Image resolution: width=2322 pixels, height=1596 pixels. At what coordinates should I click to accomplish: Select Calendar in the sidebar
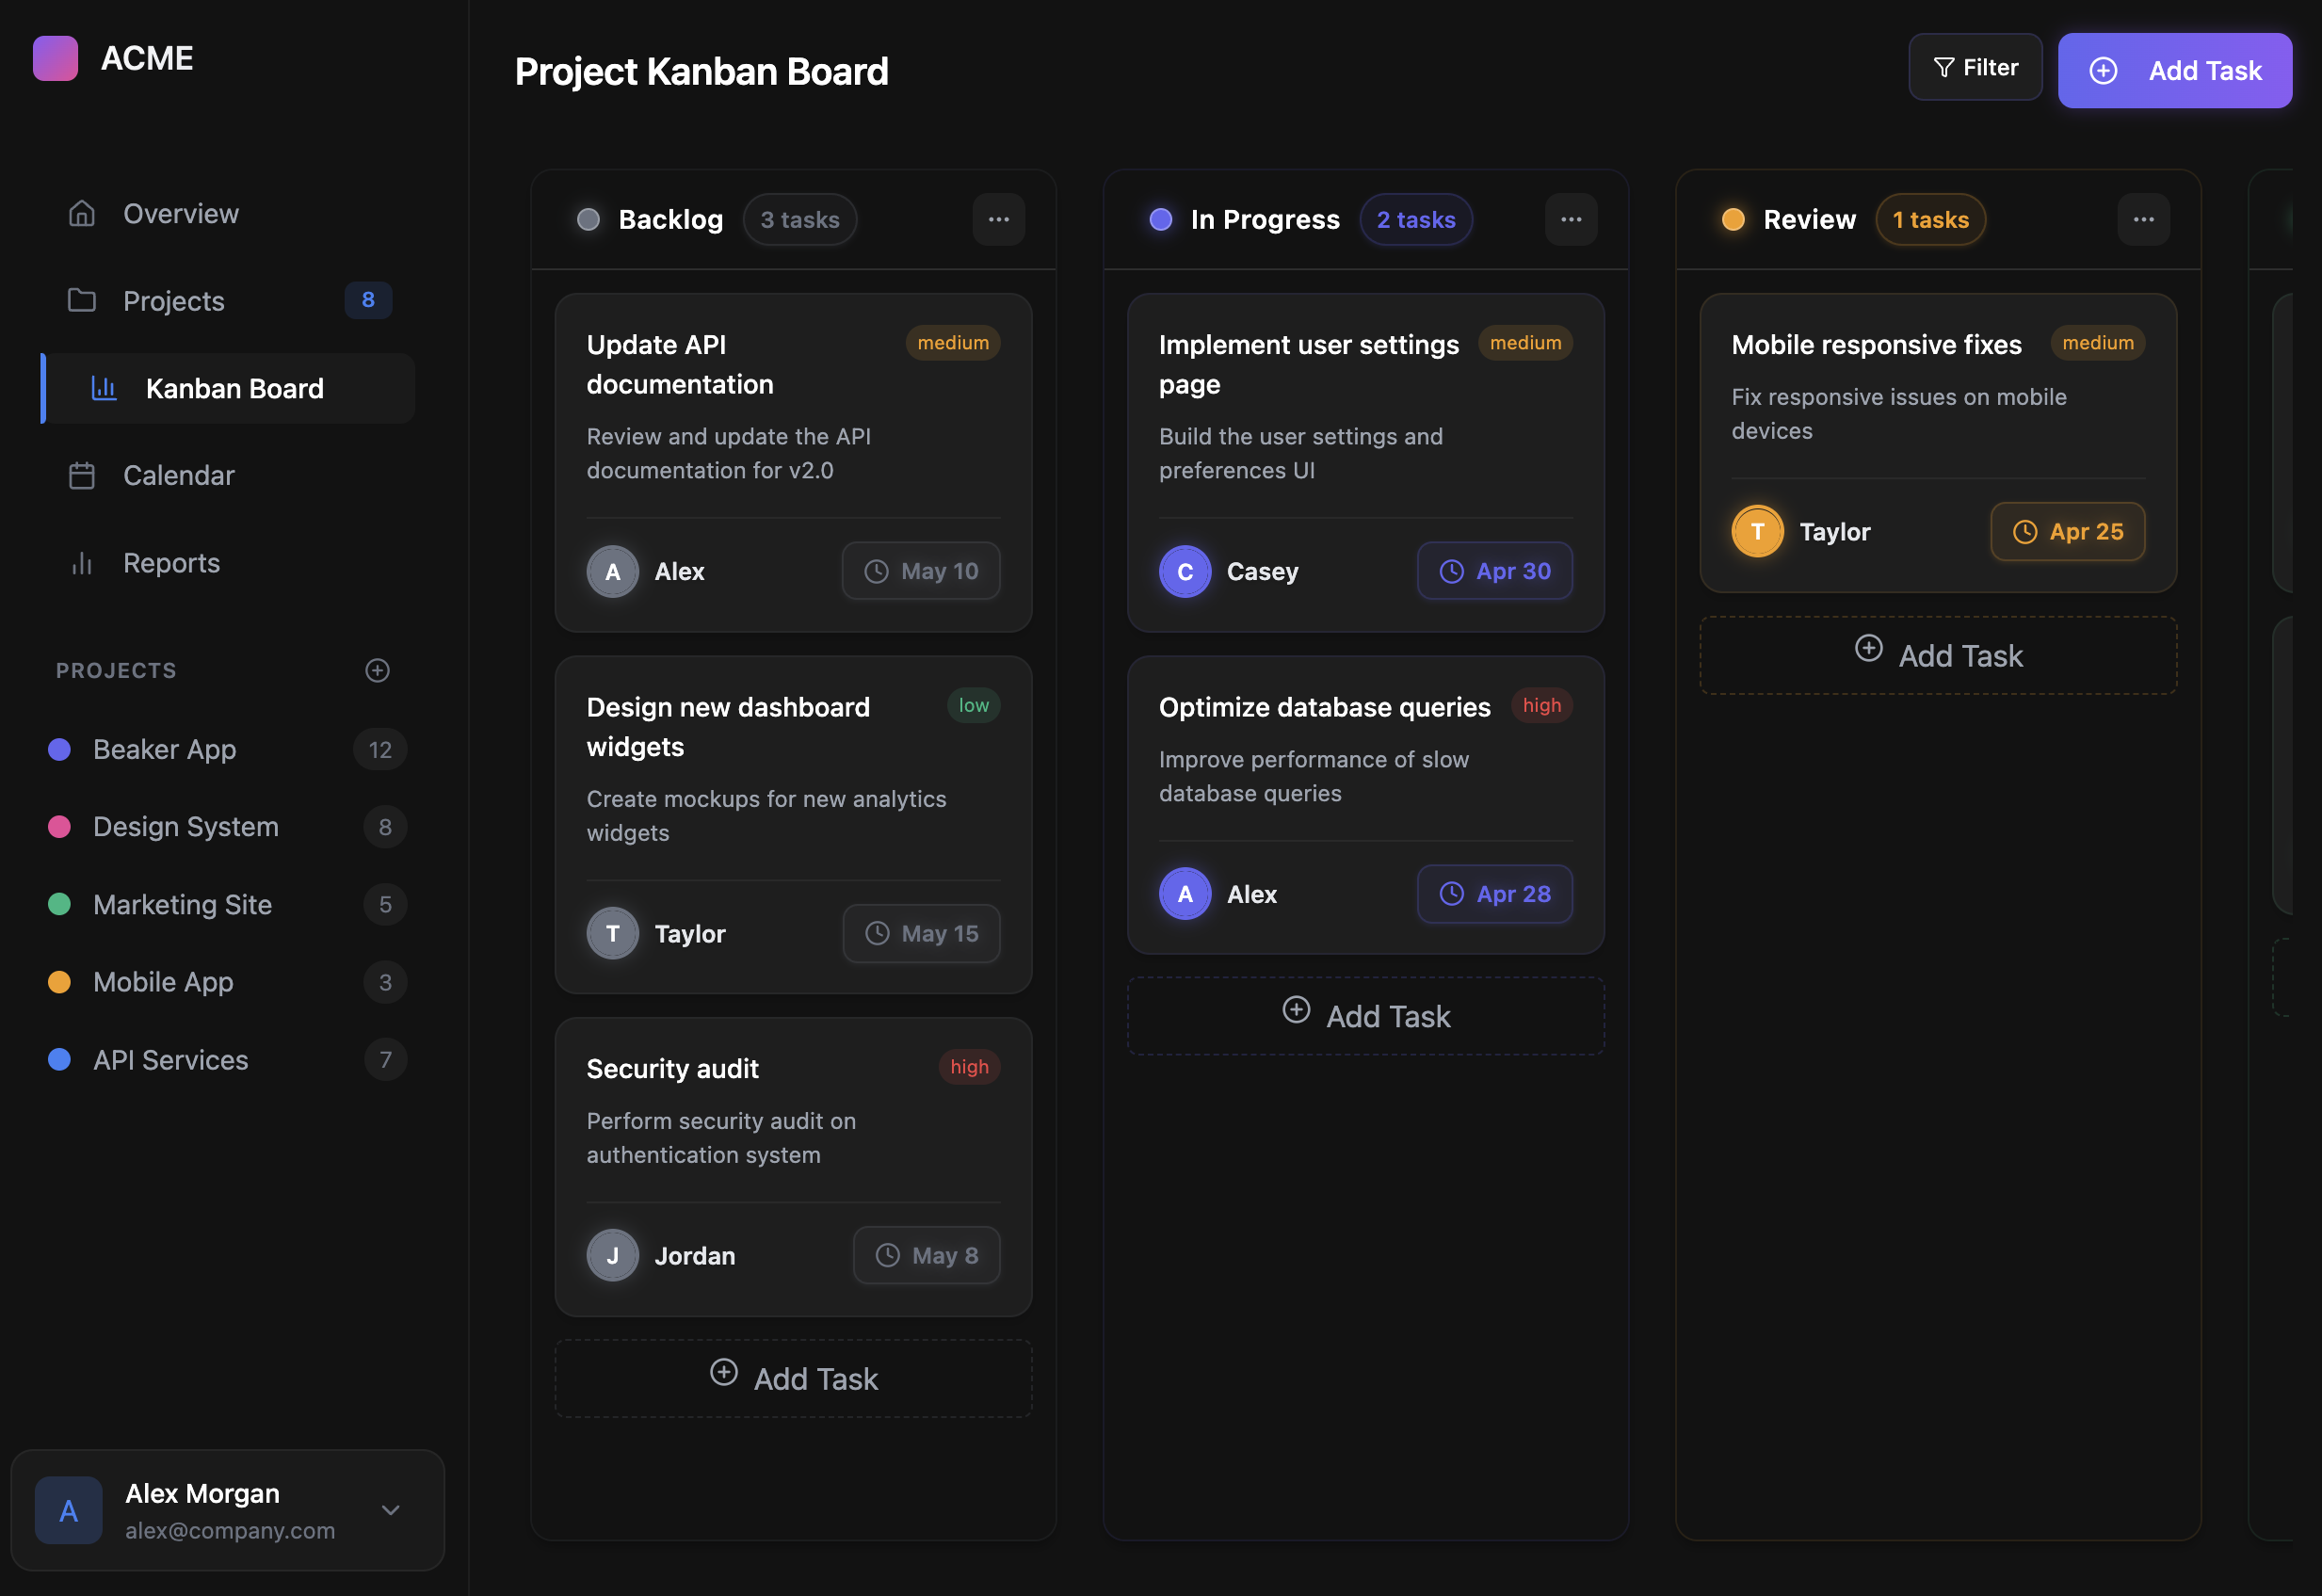[179, 475]
